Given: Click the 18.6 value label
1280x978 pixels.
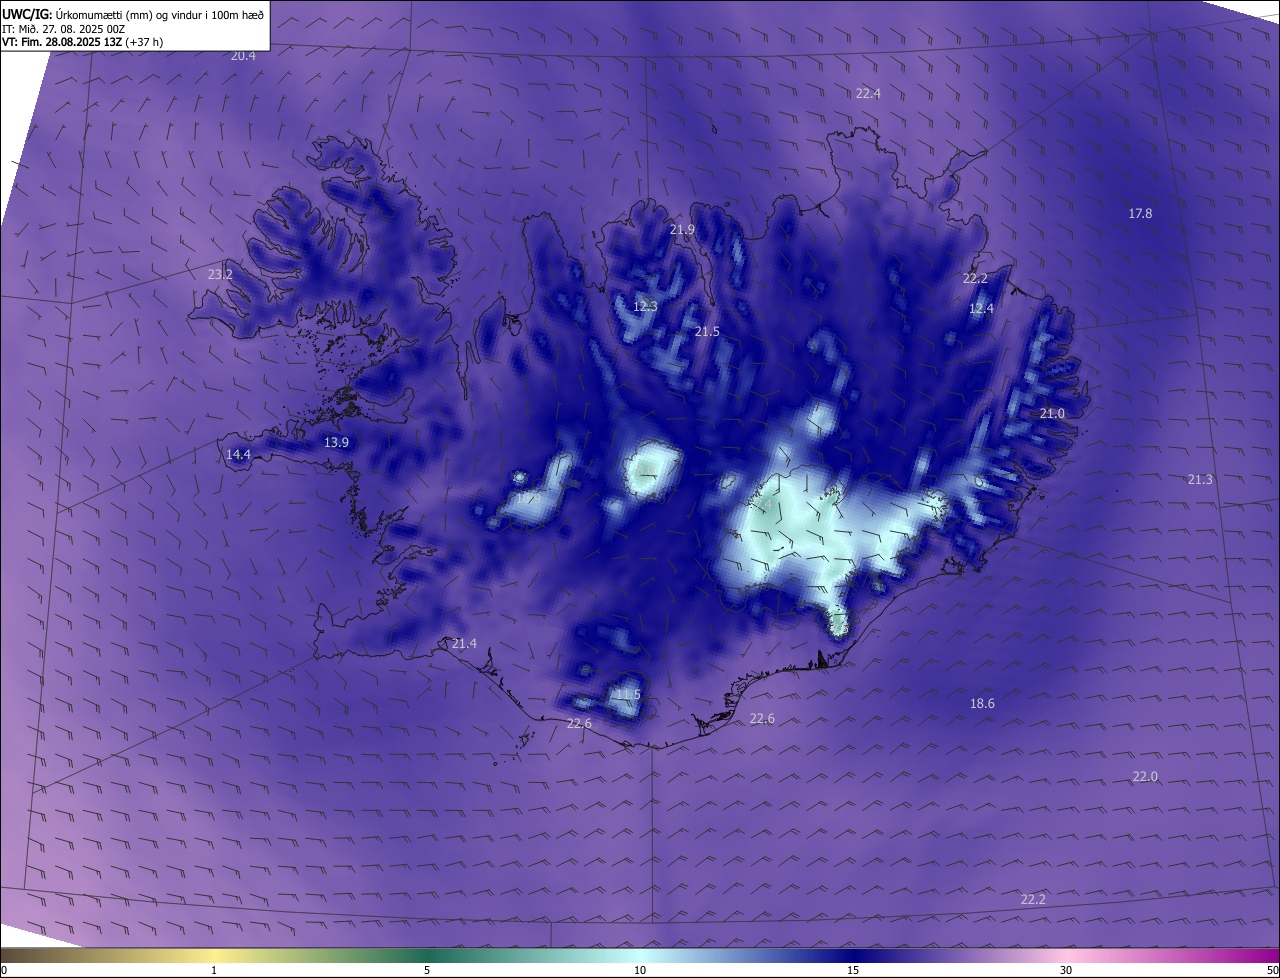Looking at the screenshot, I should [982, 704].
